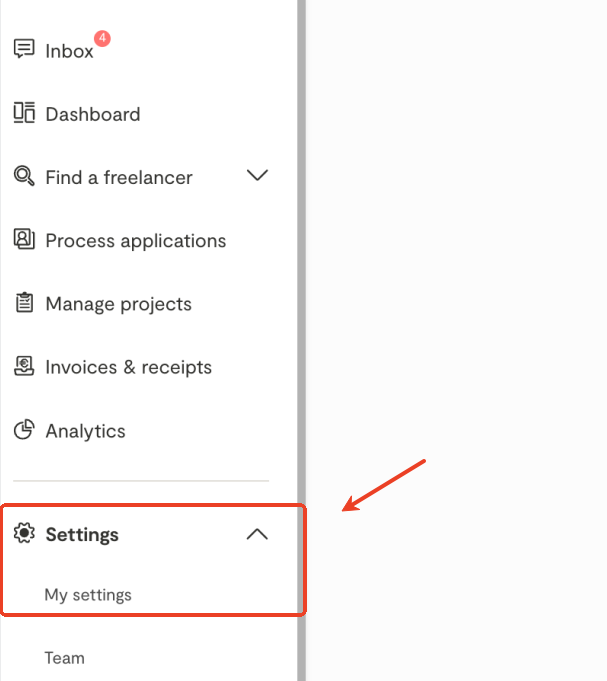Viewport: 607px width, 681px height.
Task: Open the Inbox menu label
Action: click(x=69, y=51)
